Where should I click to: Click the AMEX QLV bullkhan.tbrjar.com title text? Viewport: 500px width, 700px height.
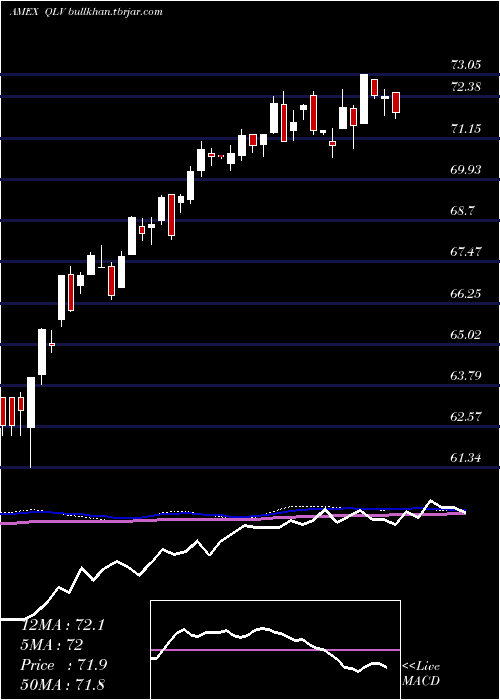[86, 12]
